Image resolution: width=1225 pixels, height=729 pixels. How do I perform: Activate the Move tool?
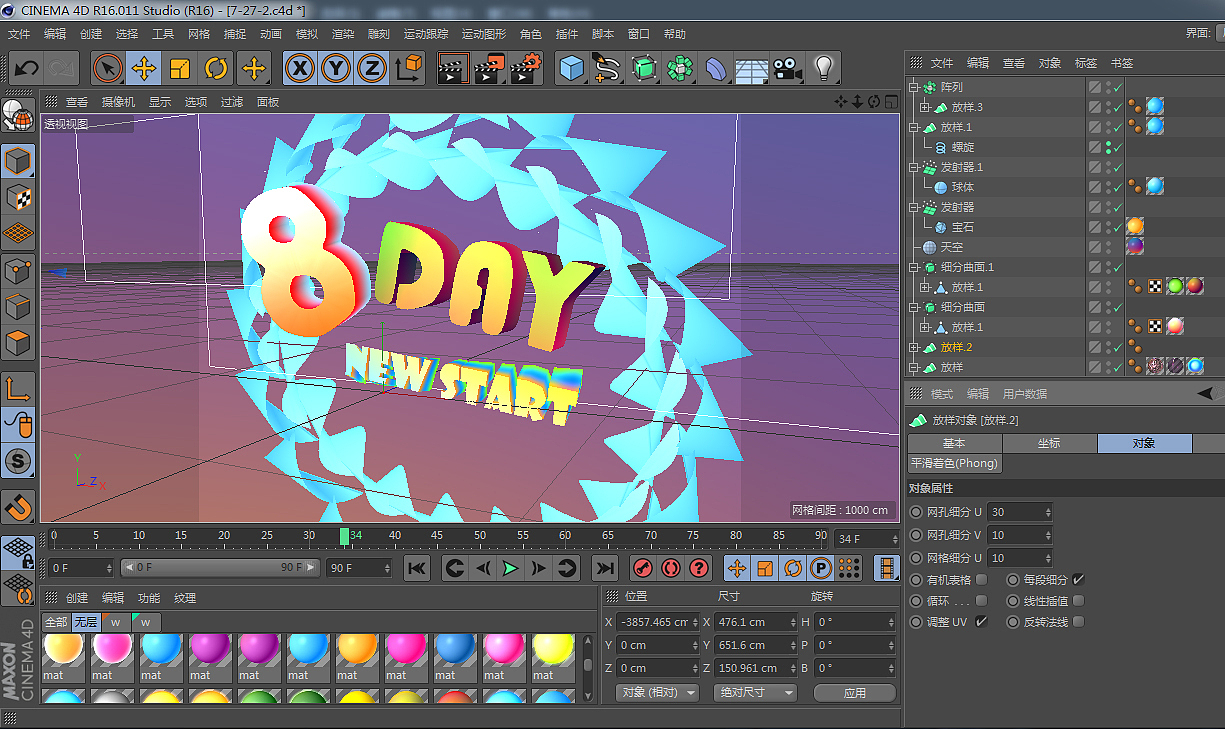tap(144, 69)
